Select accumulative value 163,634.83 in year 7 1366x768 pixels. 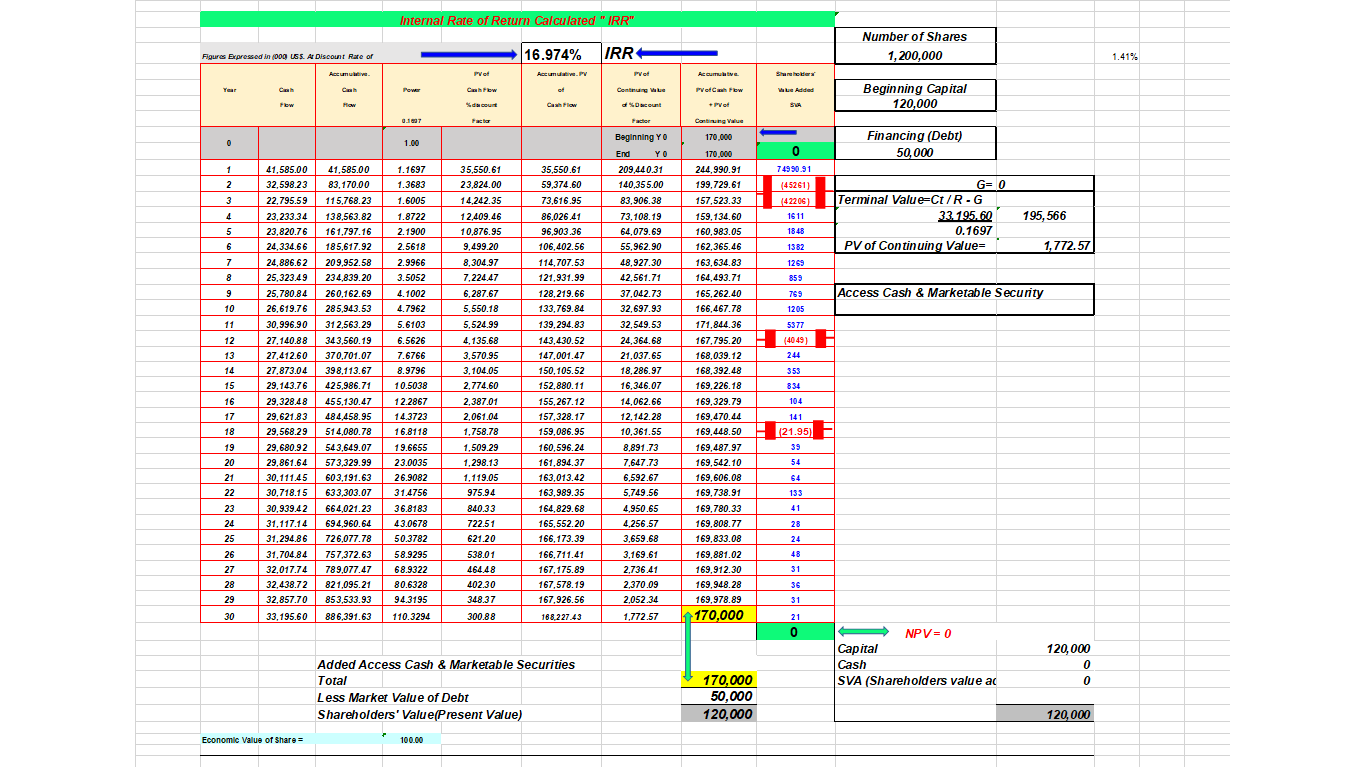(x=719, y=262)
